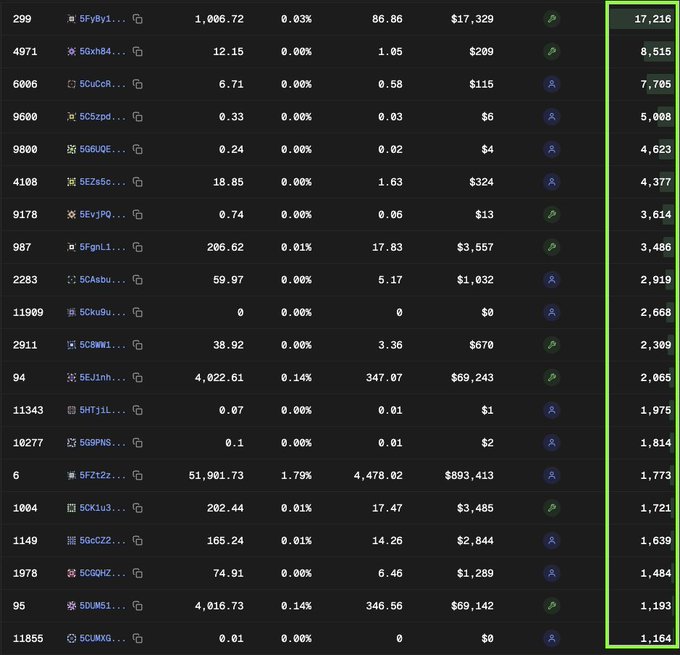Screen dimensions: 680x655
Task: Copy the 5FyBy1... address
Action: (x=137, y=19)
